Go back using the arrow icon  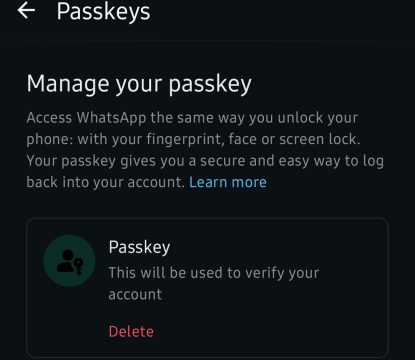(x=26, y=11)
